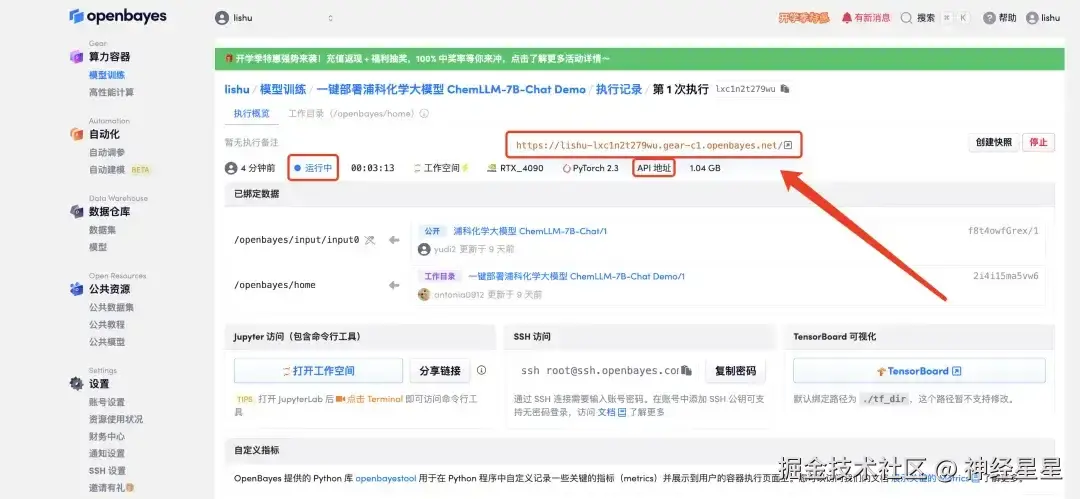Click unbind icon next to /openbayes/input/input0
1080x499 pixels.
[x=370, y=240]
